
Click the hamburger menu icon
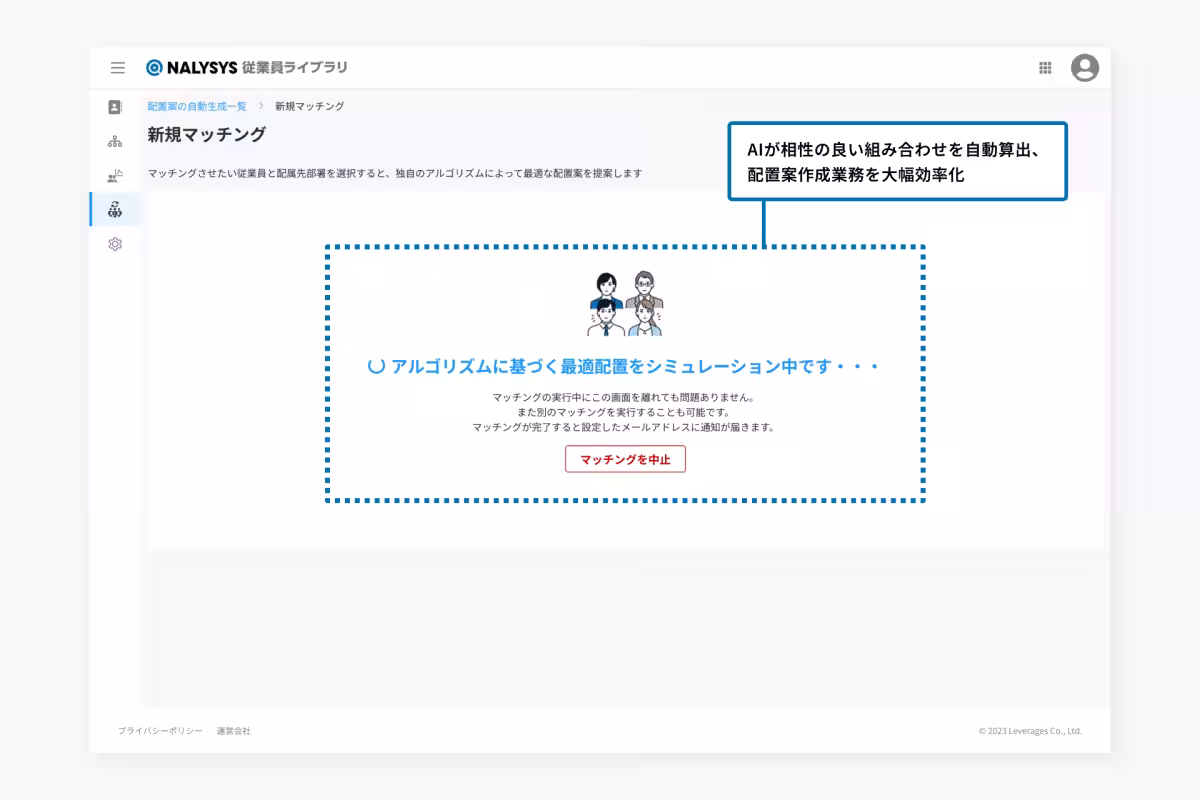[x=117, y=67]
